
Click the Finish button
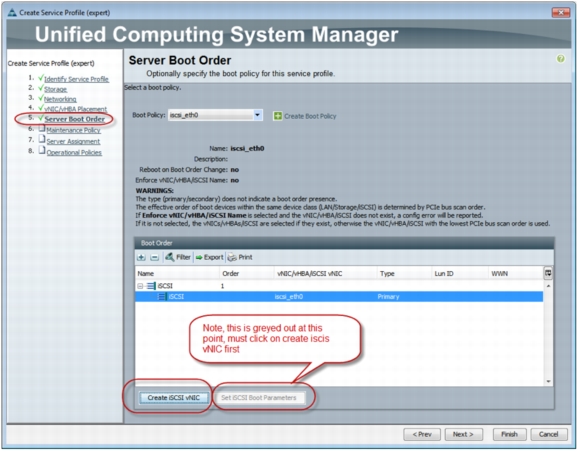(x=509, y=434)
